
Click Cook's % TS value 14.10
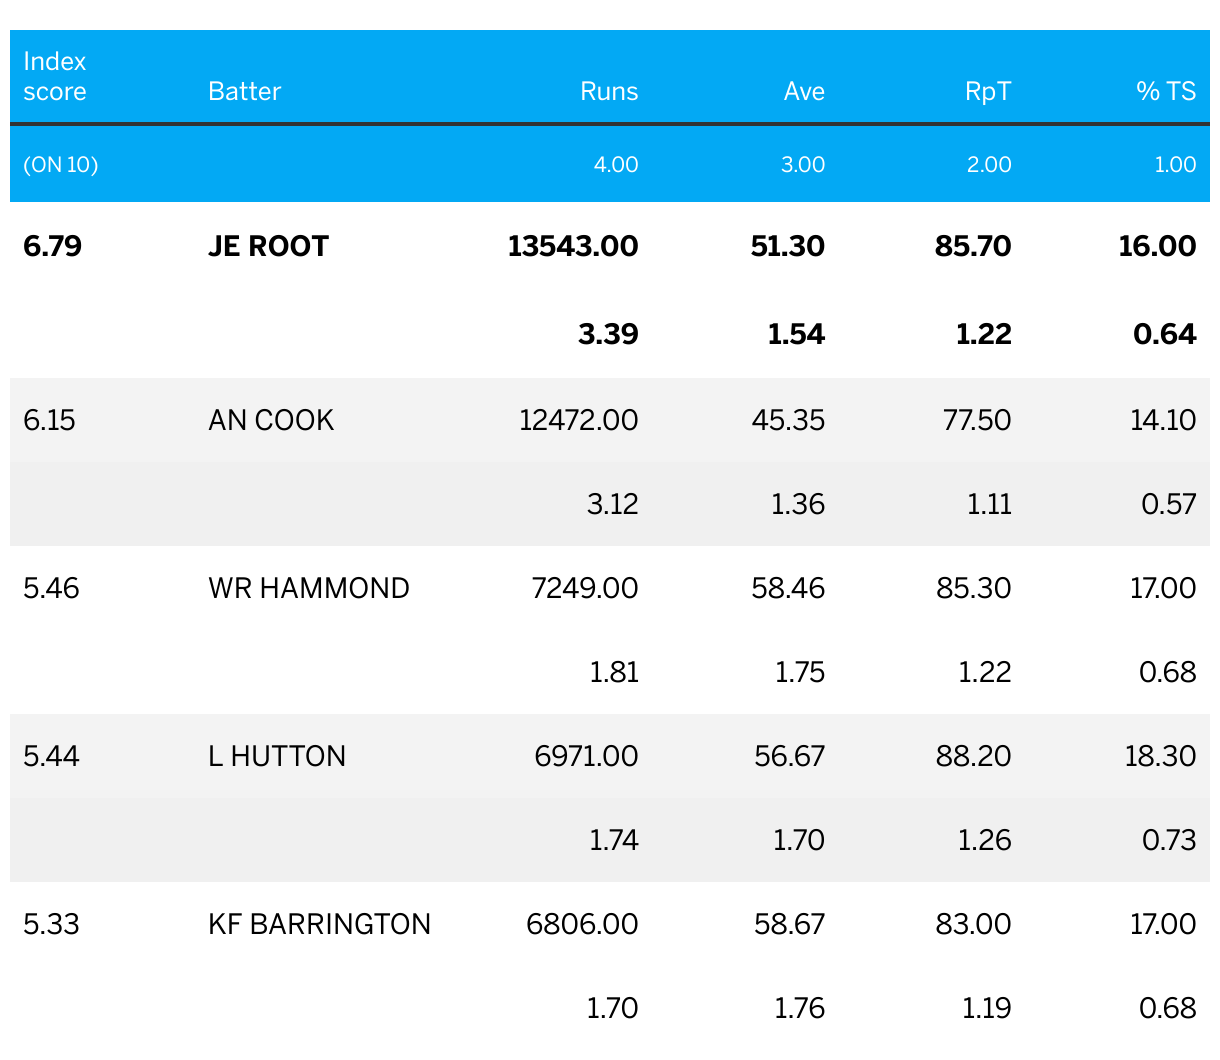click(1162, 420)
